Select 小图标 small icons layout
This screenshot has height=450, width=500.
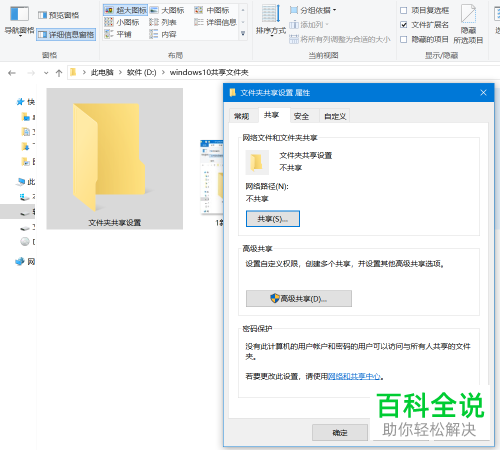click(x=122, y=22)
